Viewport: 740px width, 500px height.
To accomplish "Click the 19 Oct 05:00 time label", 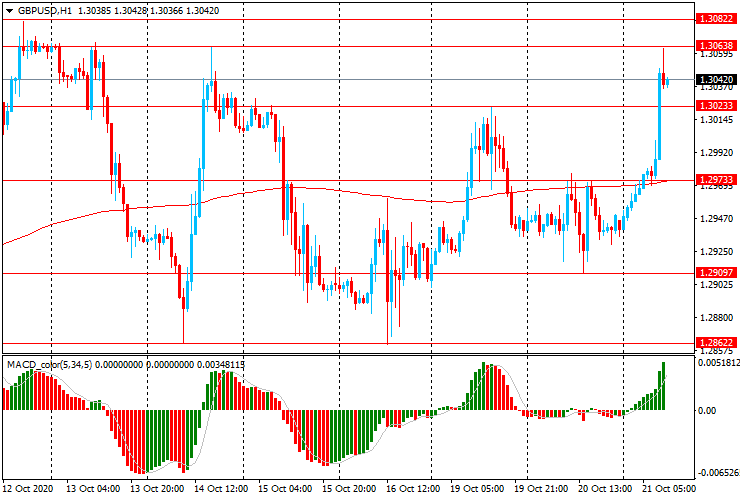I will coord(477,489).
